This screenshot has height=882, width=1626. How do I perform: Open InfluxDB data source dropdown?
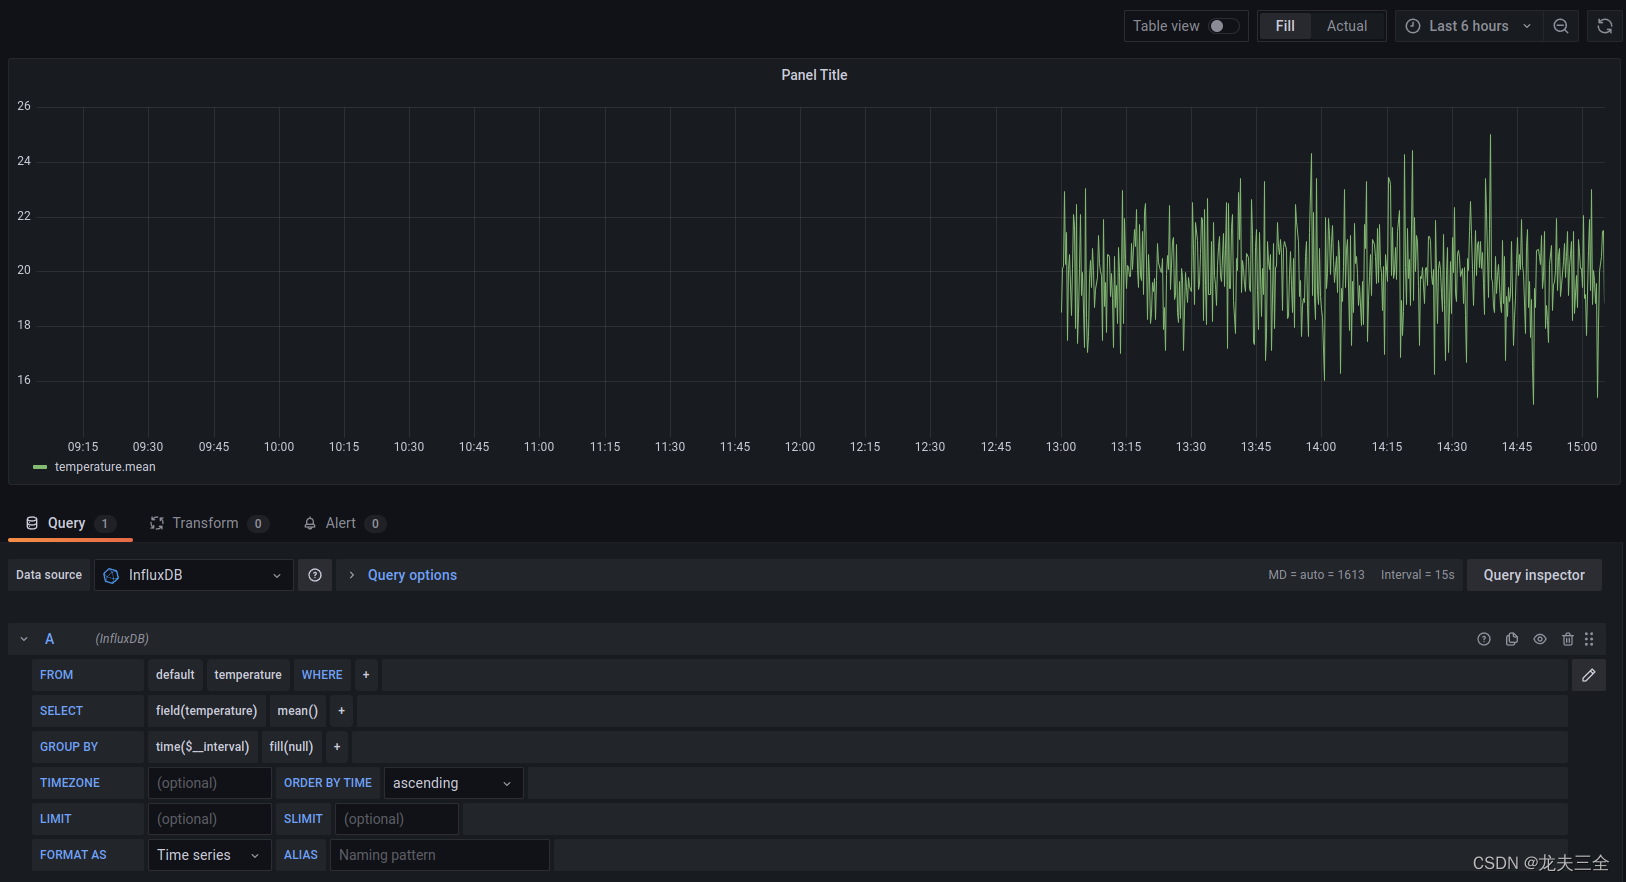coord(194,575)
